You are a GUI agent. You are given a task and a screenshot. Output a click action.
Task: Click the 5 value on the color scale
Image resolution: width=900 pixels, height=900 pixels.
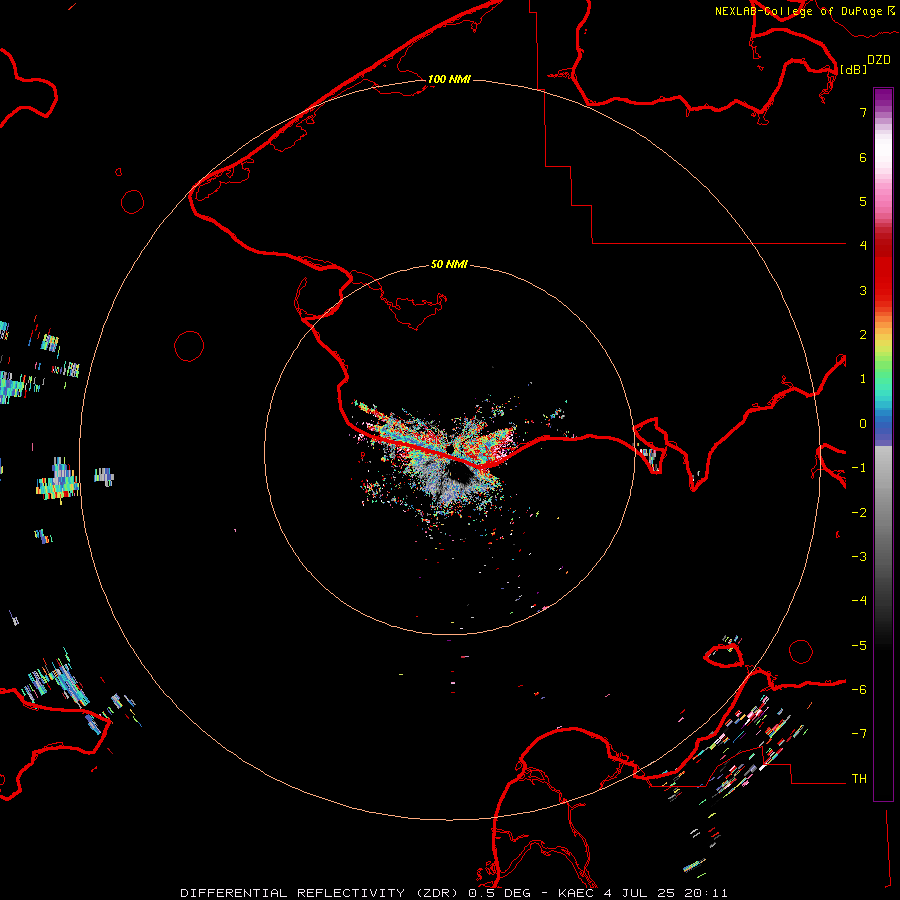863,201
